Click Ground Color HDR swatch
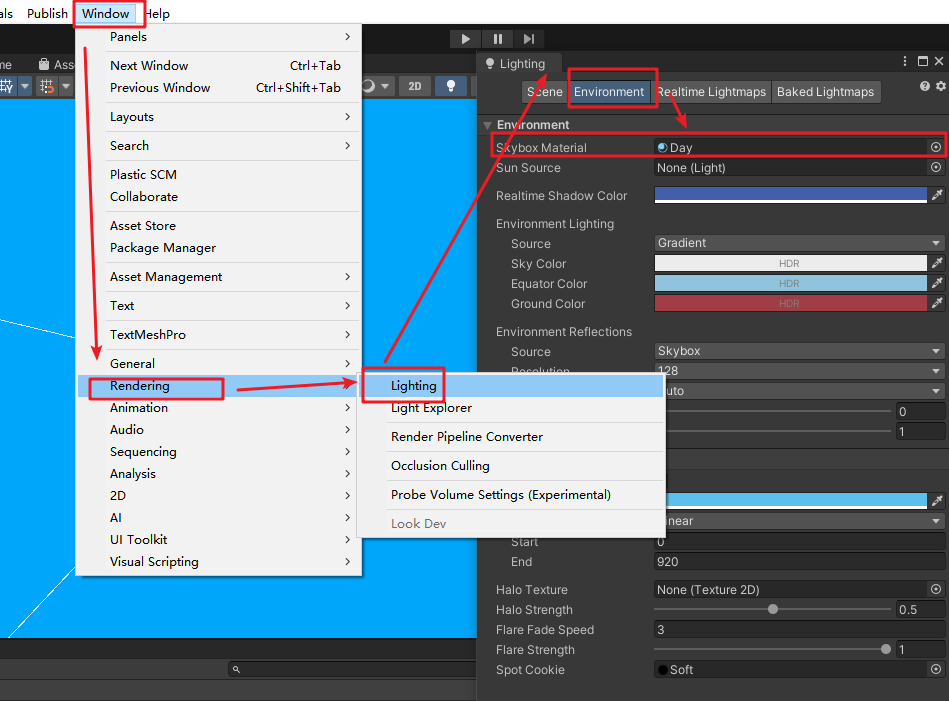949x701 pixels. coord(790,304)
